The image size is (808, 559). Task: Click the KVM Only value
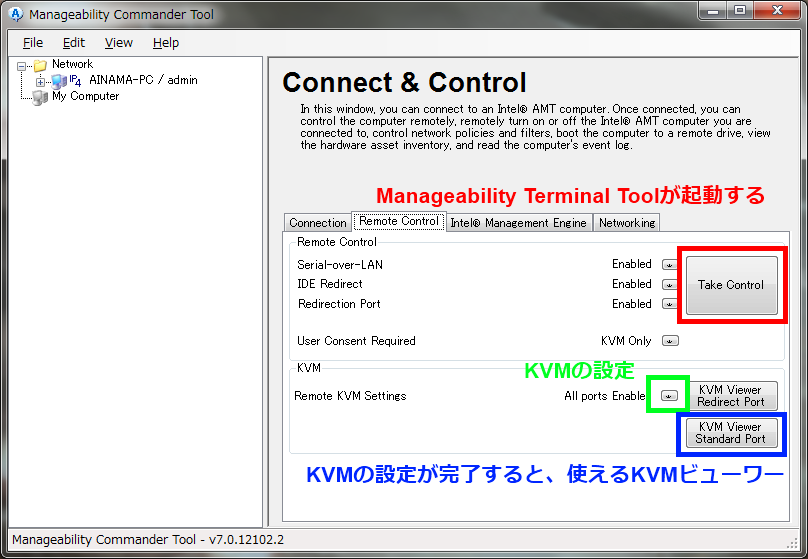pos(626,341)
